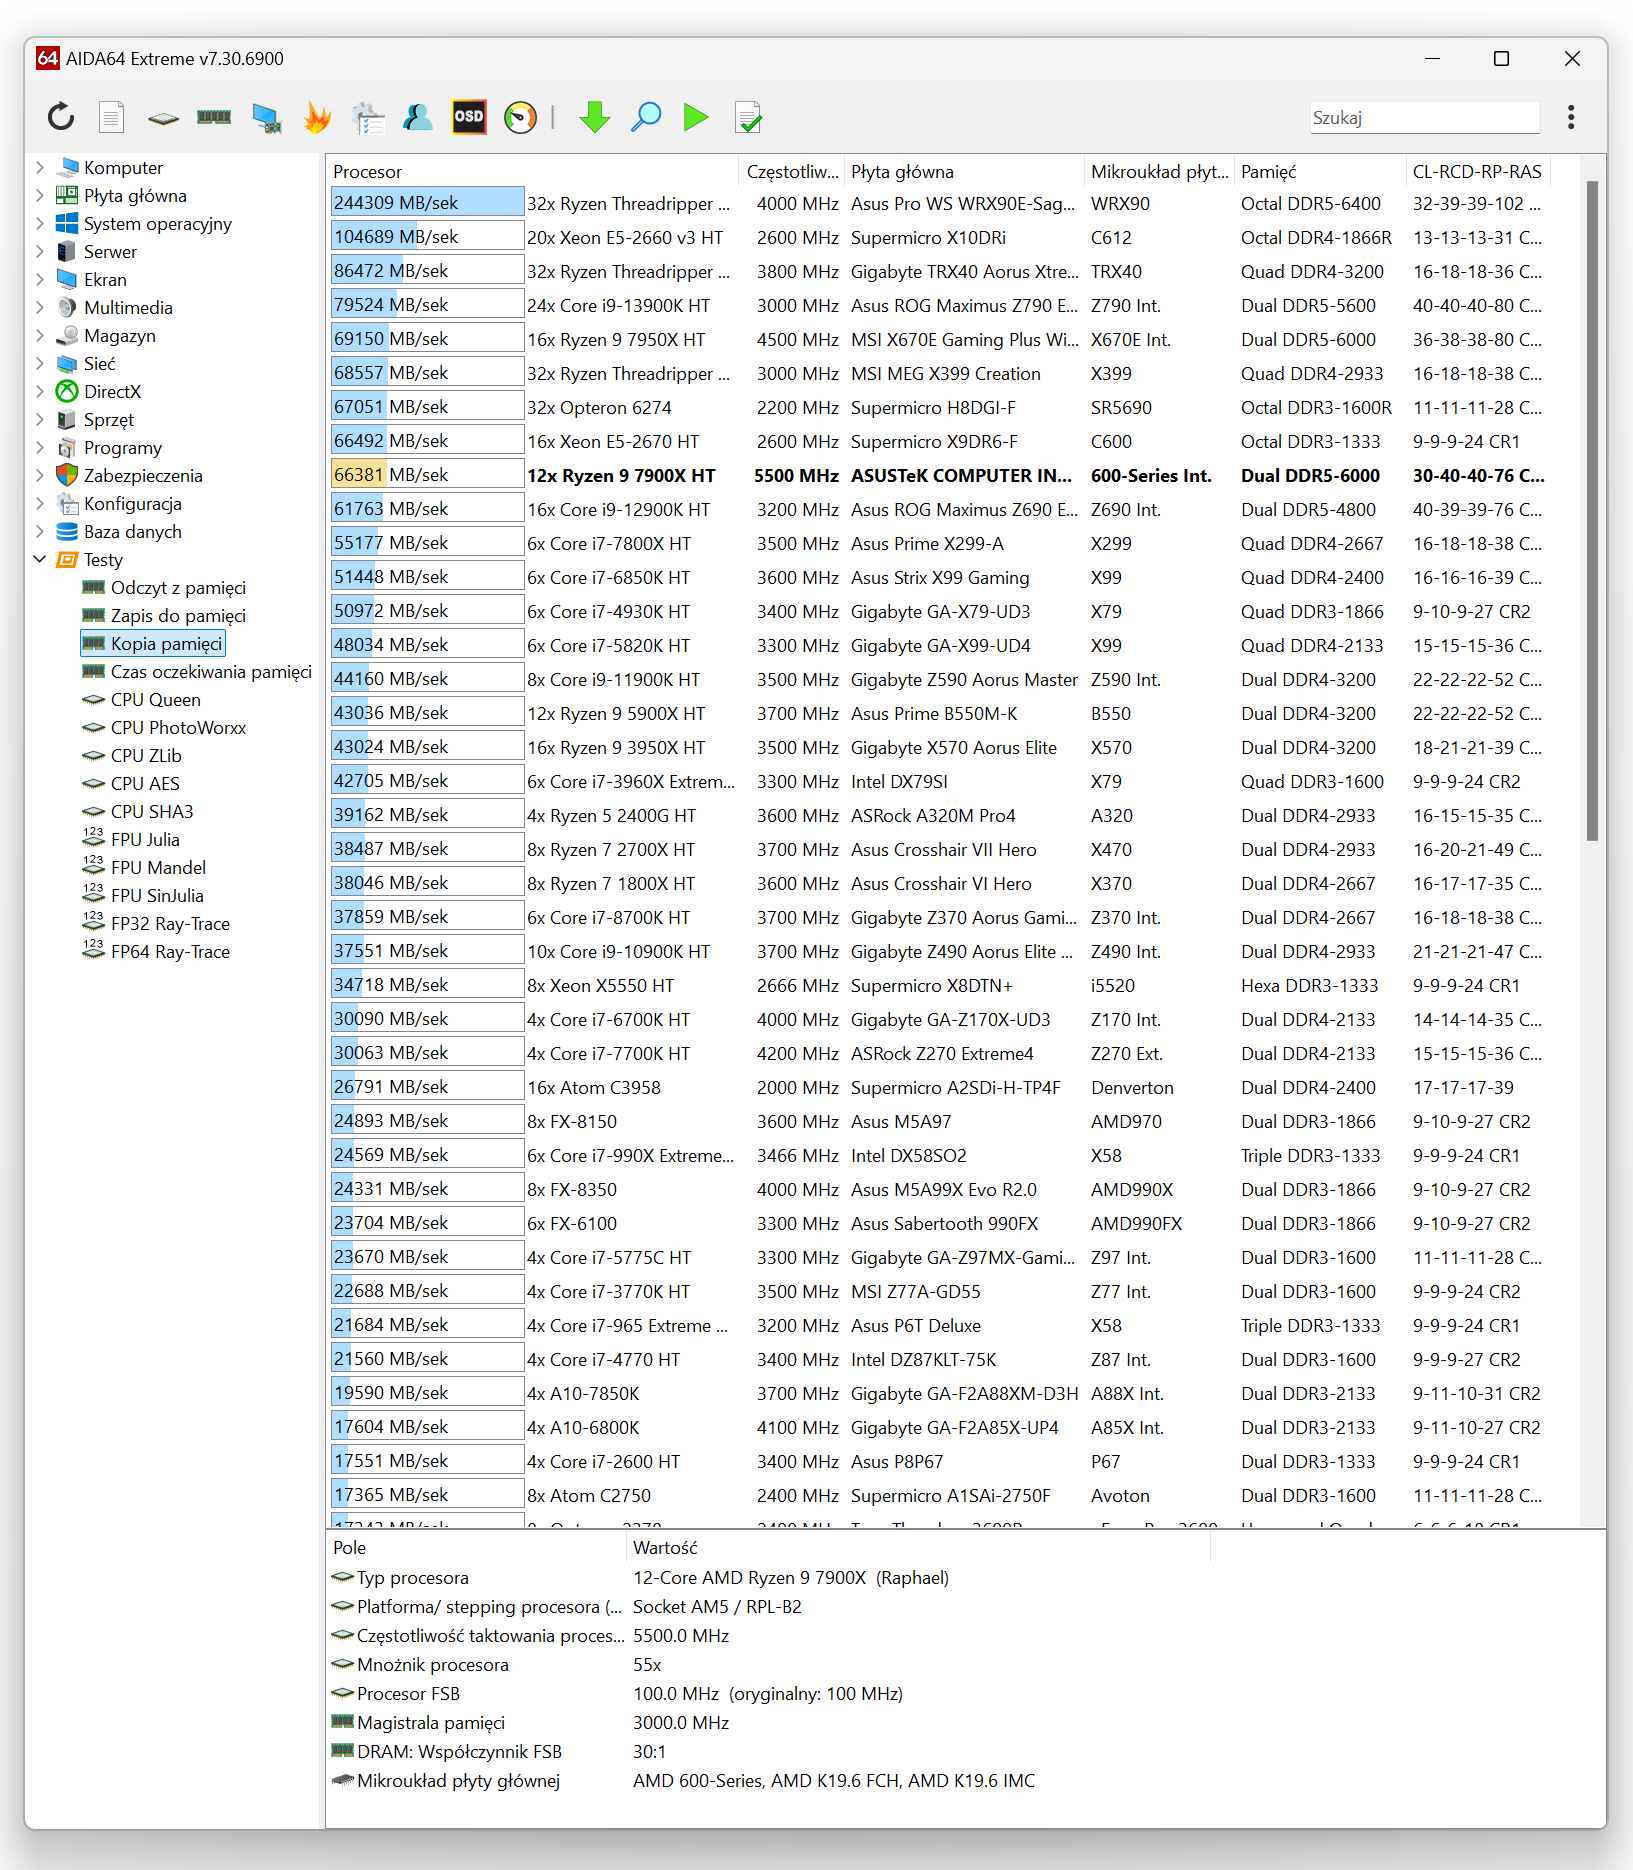Select Odczyt z pamięci test

(x=178, y=588)
